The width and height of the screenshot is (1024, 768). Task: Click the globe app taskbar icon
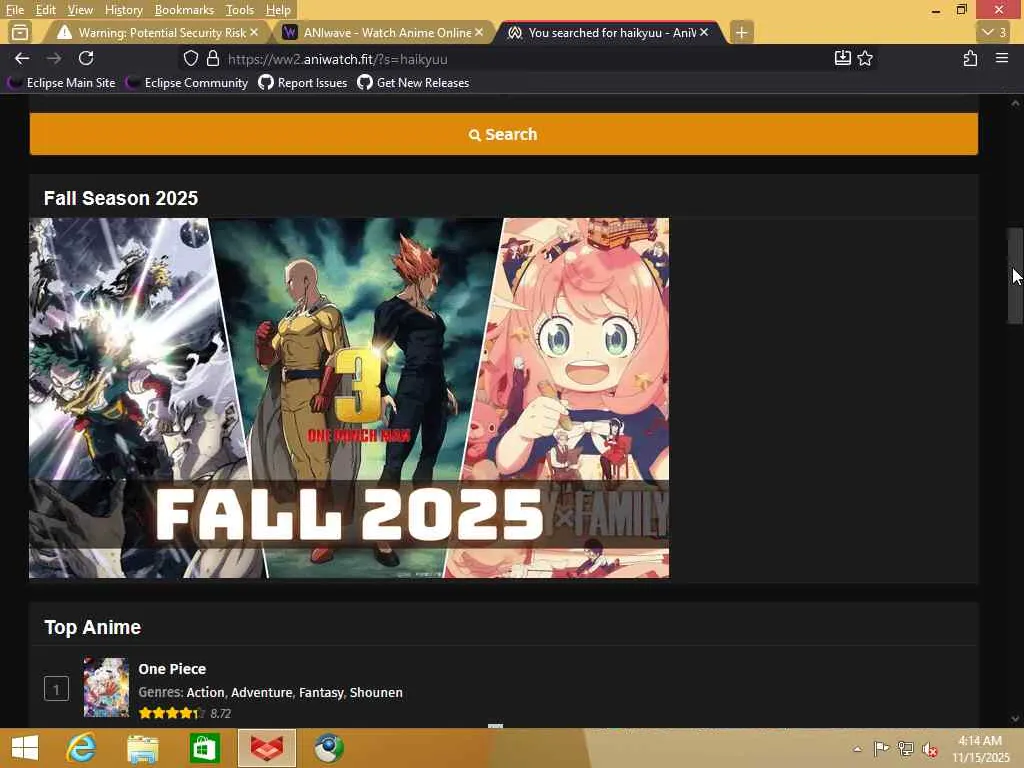click(328, 748)
